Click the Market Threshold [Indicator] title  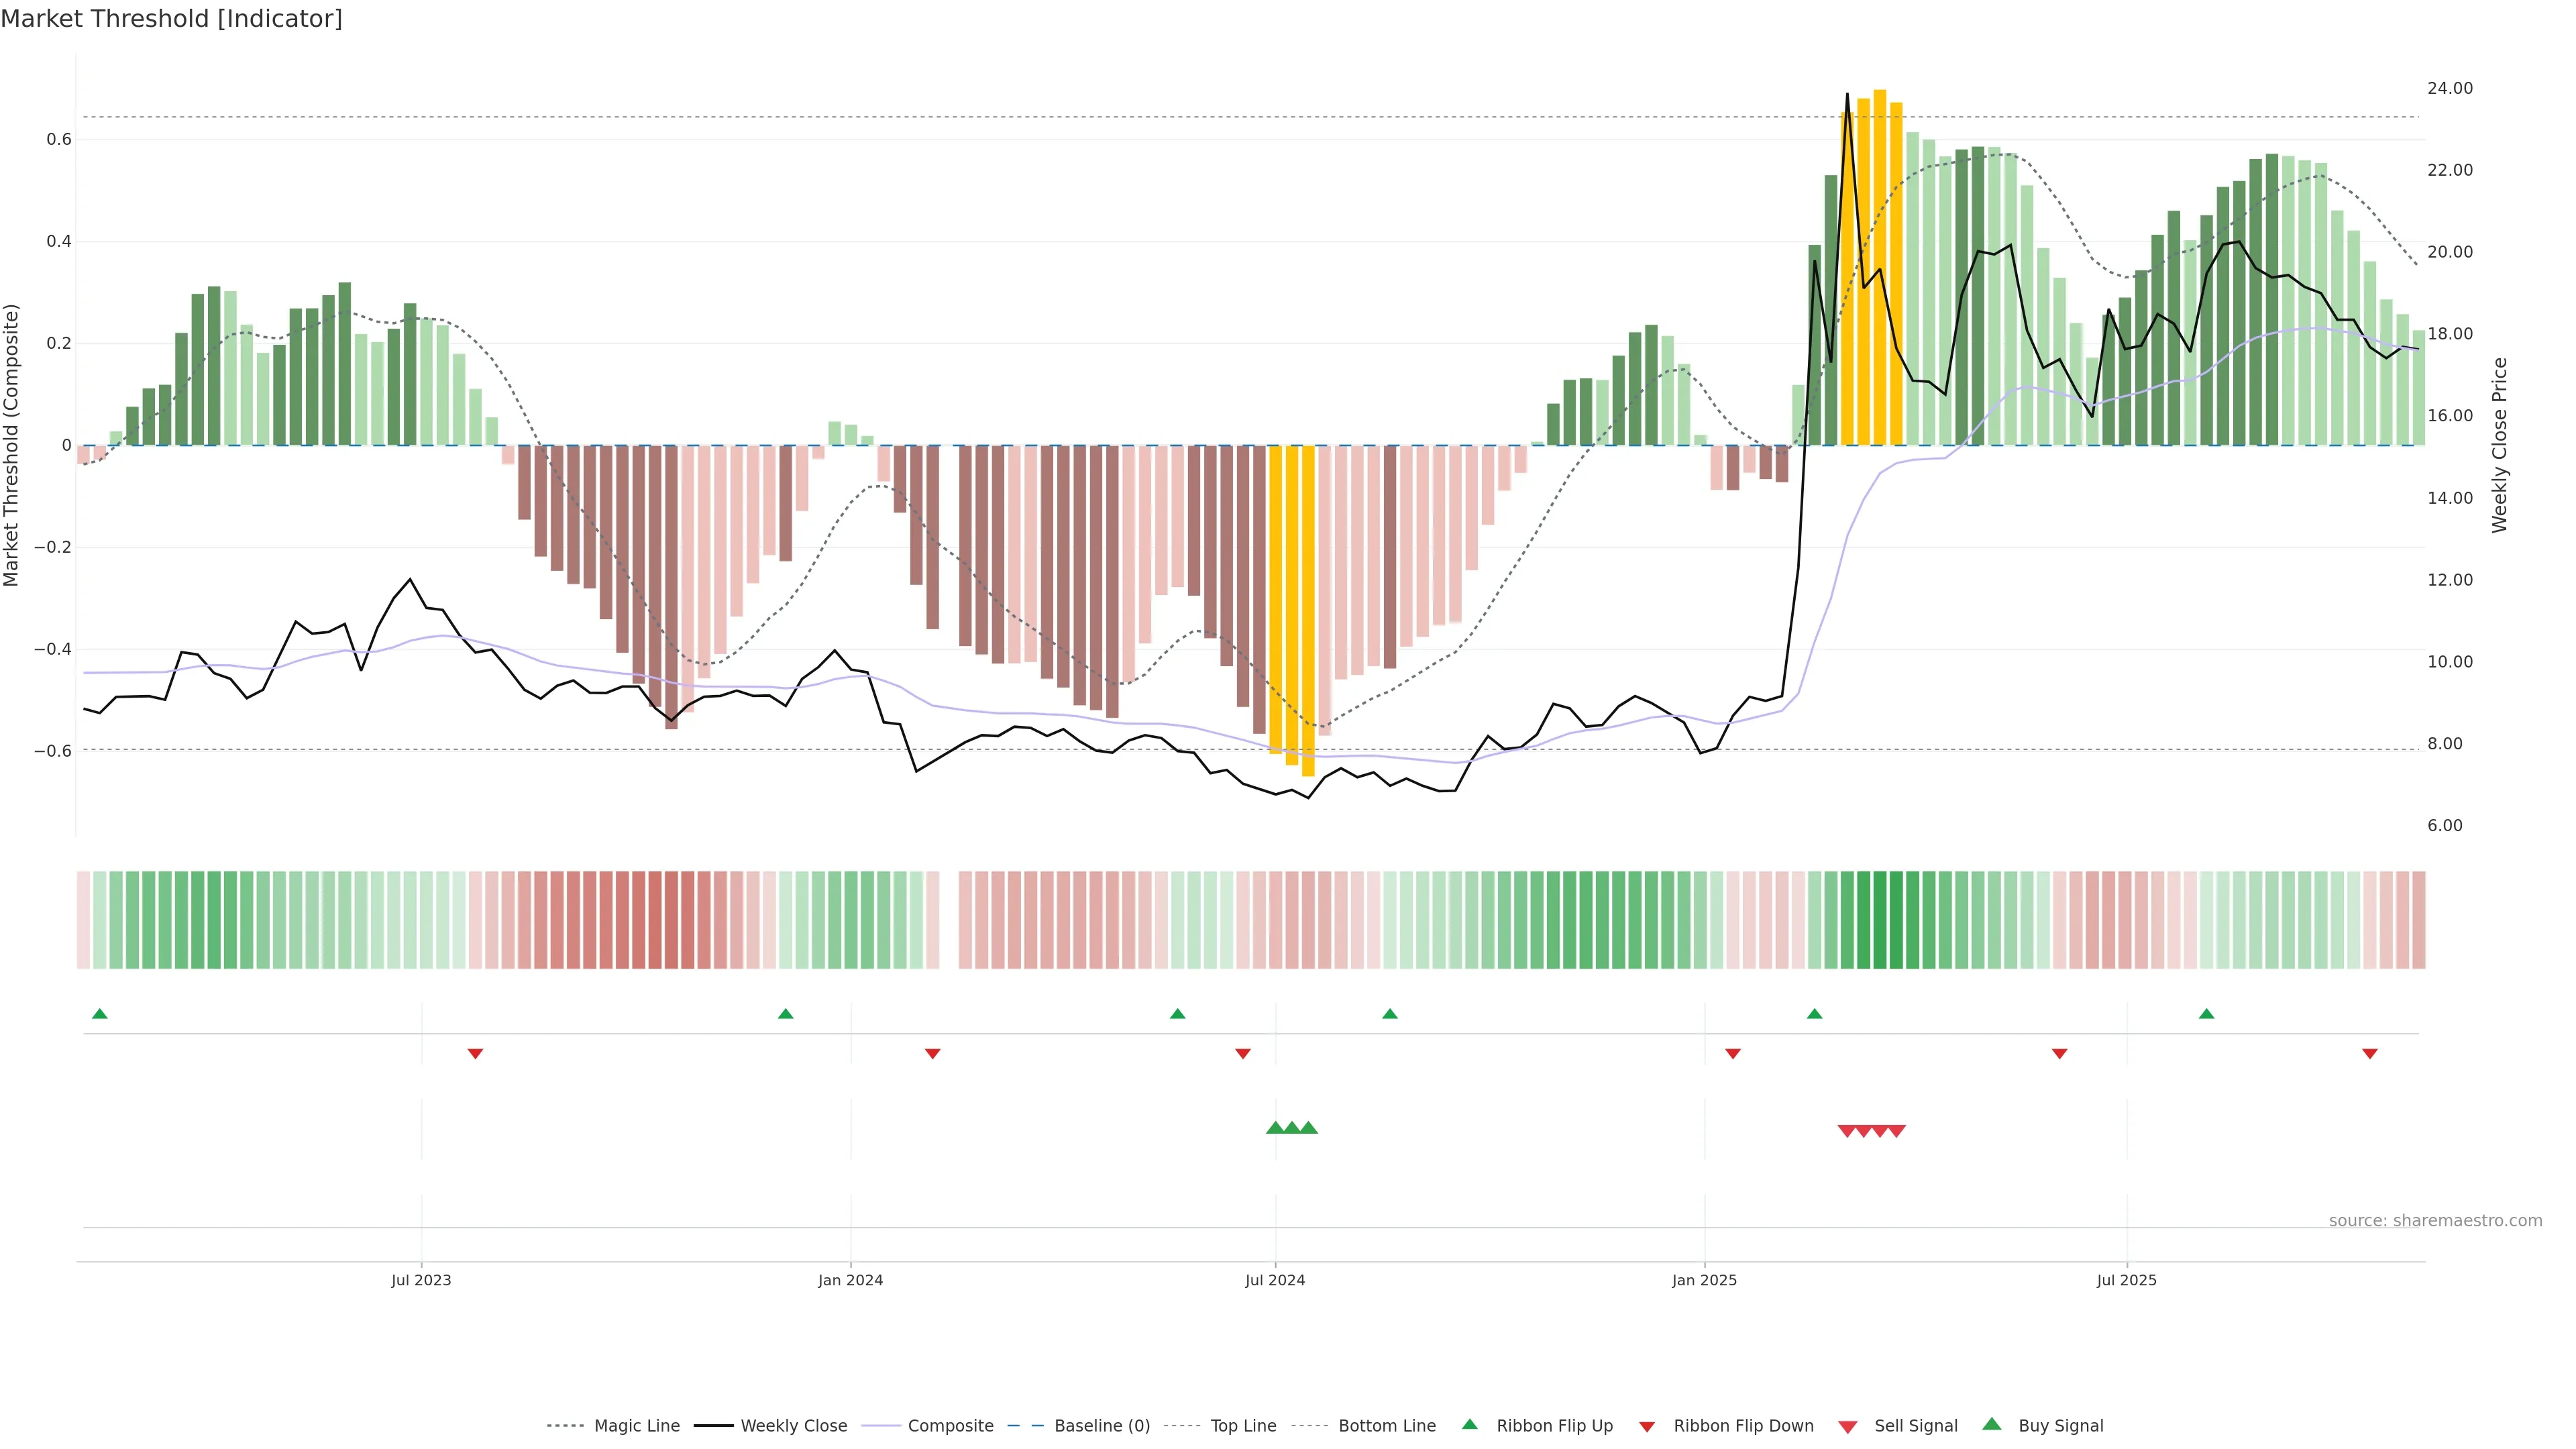[x=171, y=19]
